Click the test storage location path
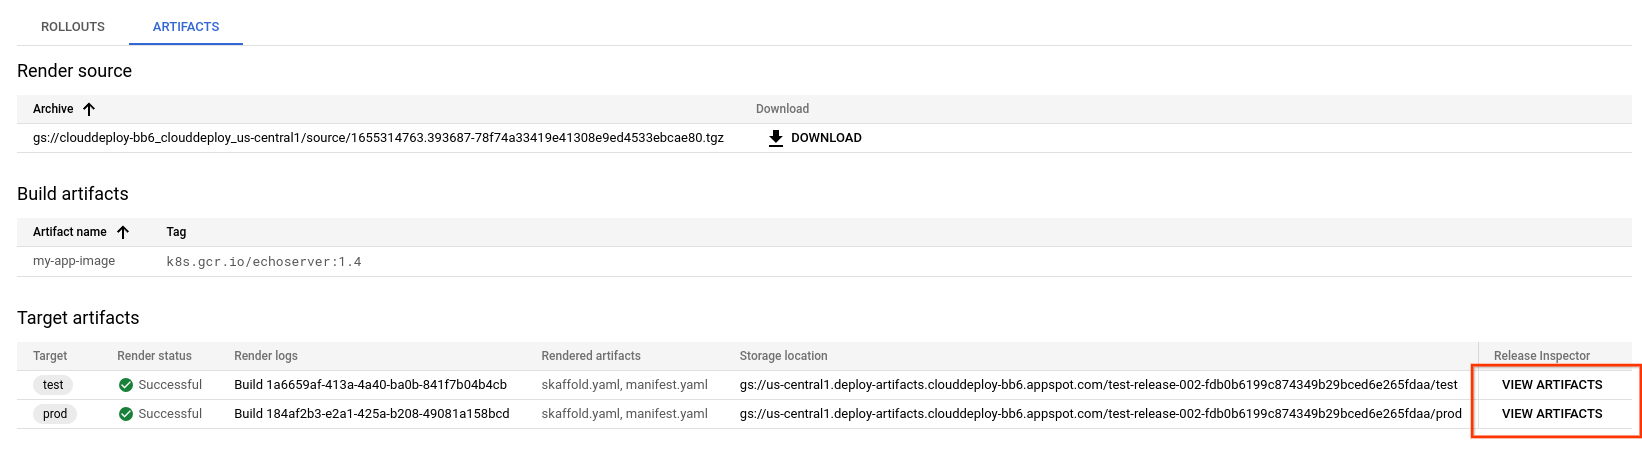 tap(1098, 385)
